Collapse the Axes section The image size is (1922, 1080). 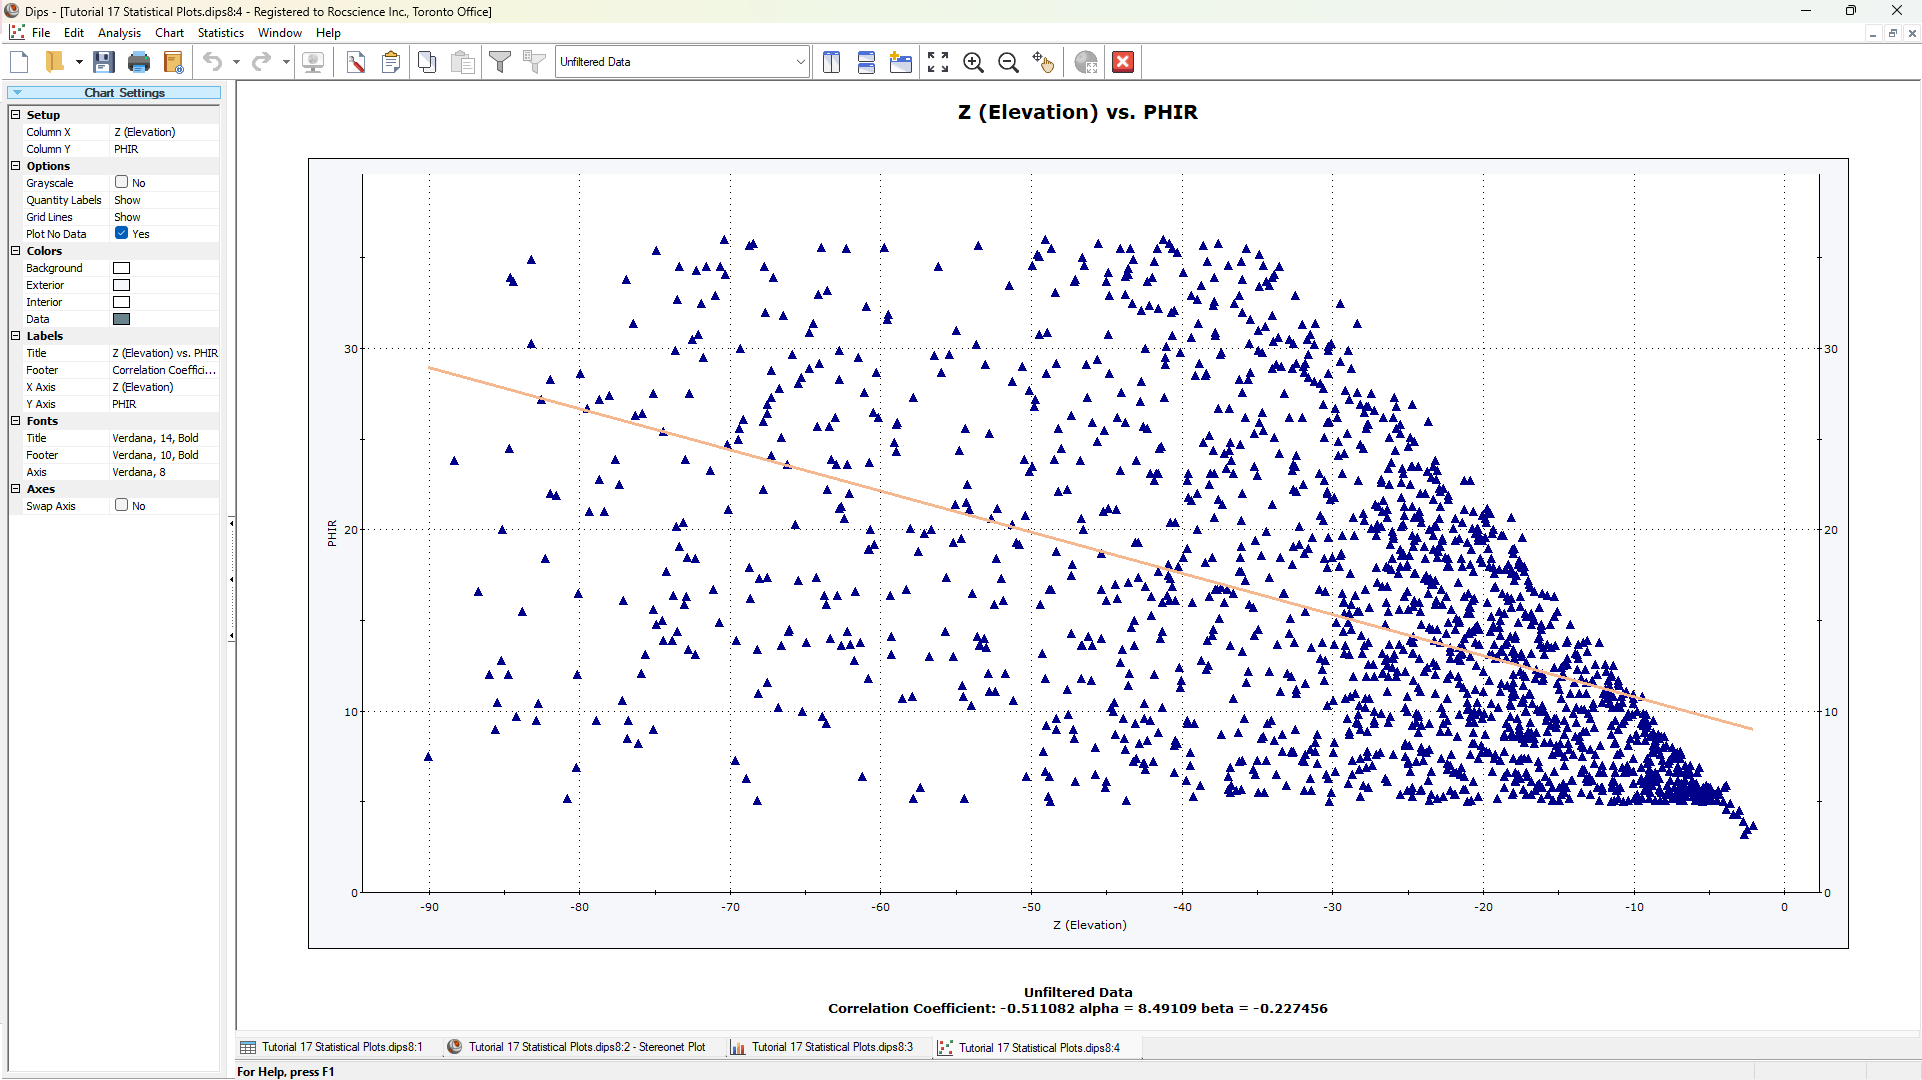(16, 489)
